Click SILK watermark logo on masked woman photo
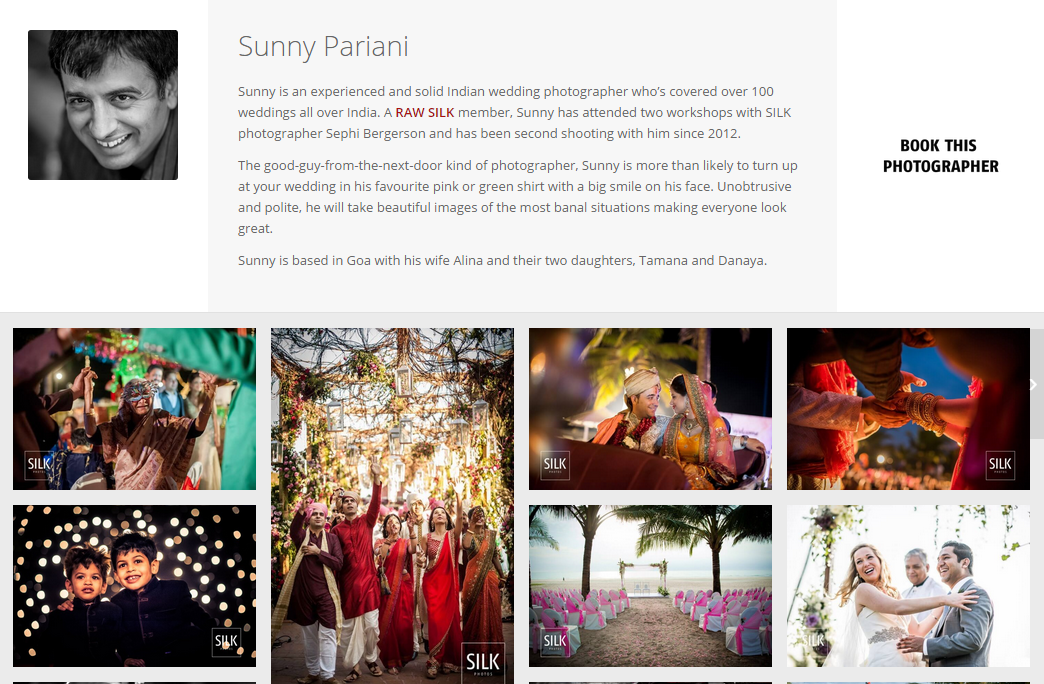Viewport: 1044px width, 684px height. [x=39, y=465]
